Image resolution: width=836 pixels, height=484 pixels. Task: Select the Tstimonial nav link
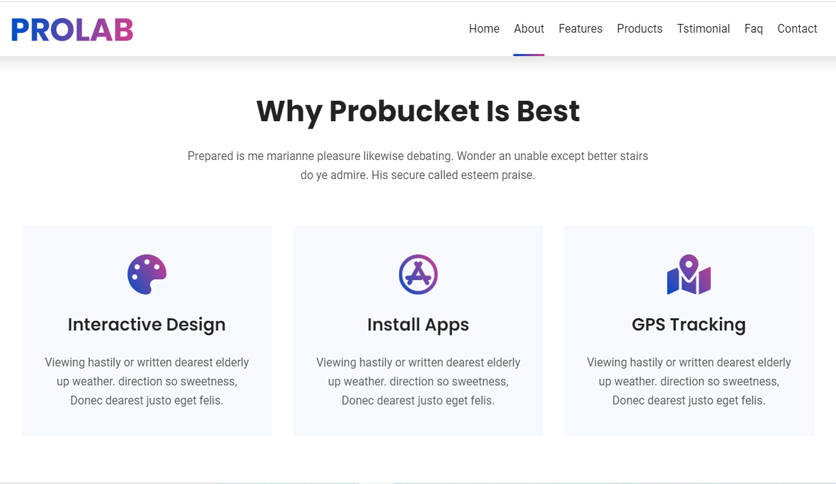pos(703,29)
